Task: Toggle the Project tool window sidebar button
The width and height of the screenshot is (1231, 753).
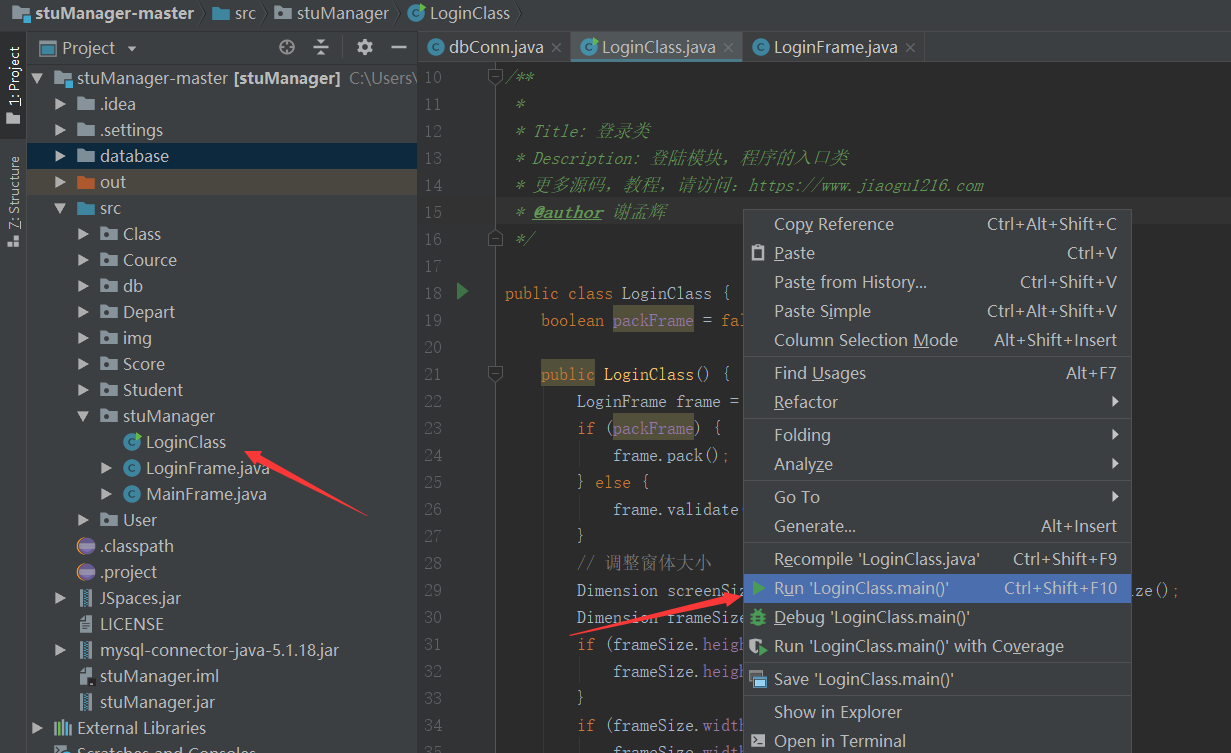Action: click(x=14, y=85)
